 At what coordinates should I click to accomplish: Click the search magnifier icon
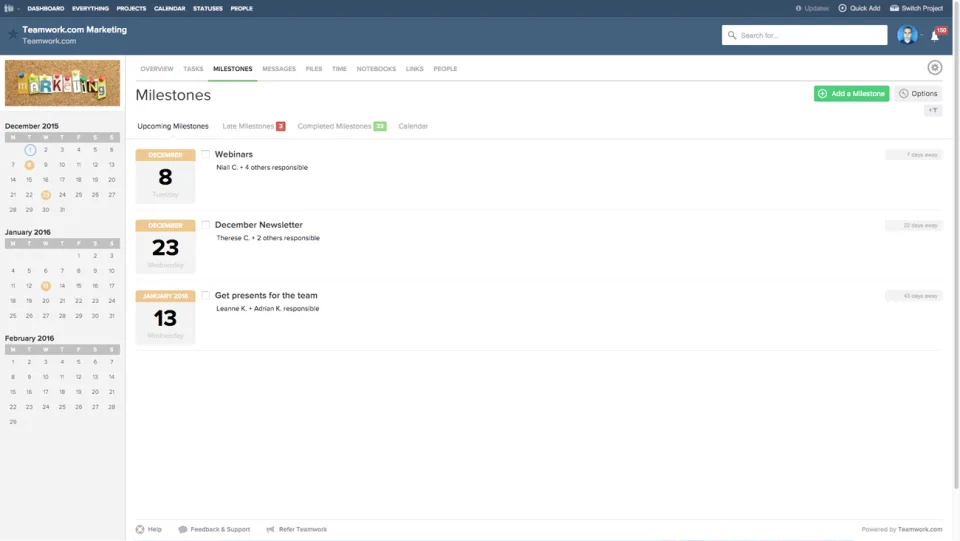pos(732,35)
